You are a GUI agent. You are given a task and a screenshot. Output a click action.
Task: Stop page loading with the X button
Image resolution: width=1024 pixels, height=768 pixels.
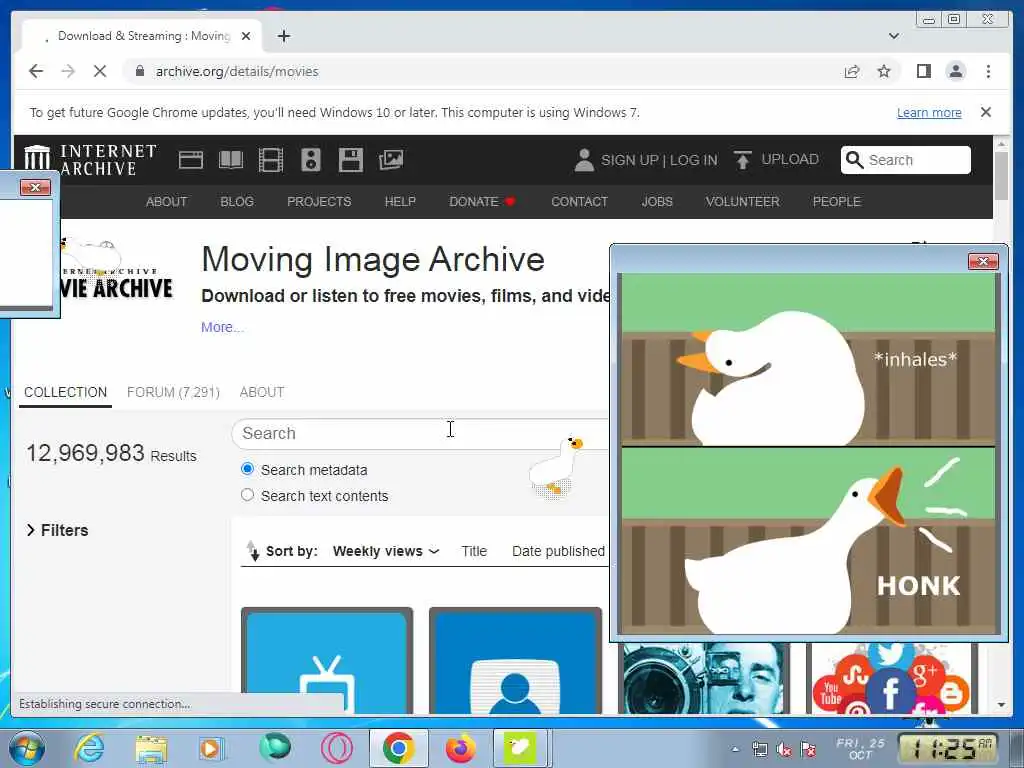pos(100,71)
